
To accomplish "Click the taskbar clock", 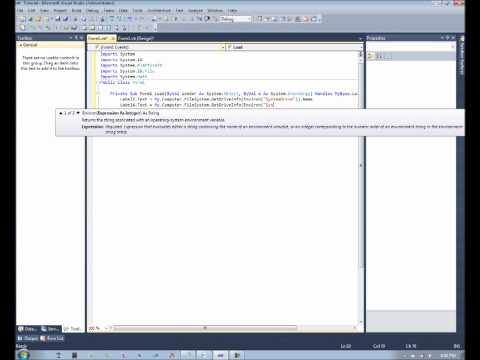I will pos(448,356).
